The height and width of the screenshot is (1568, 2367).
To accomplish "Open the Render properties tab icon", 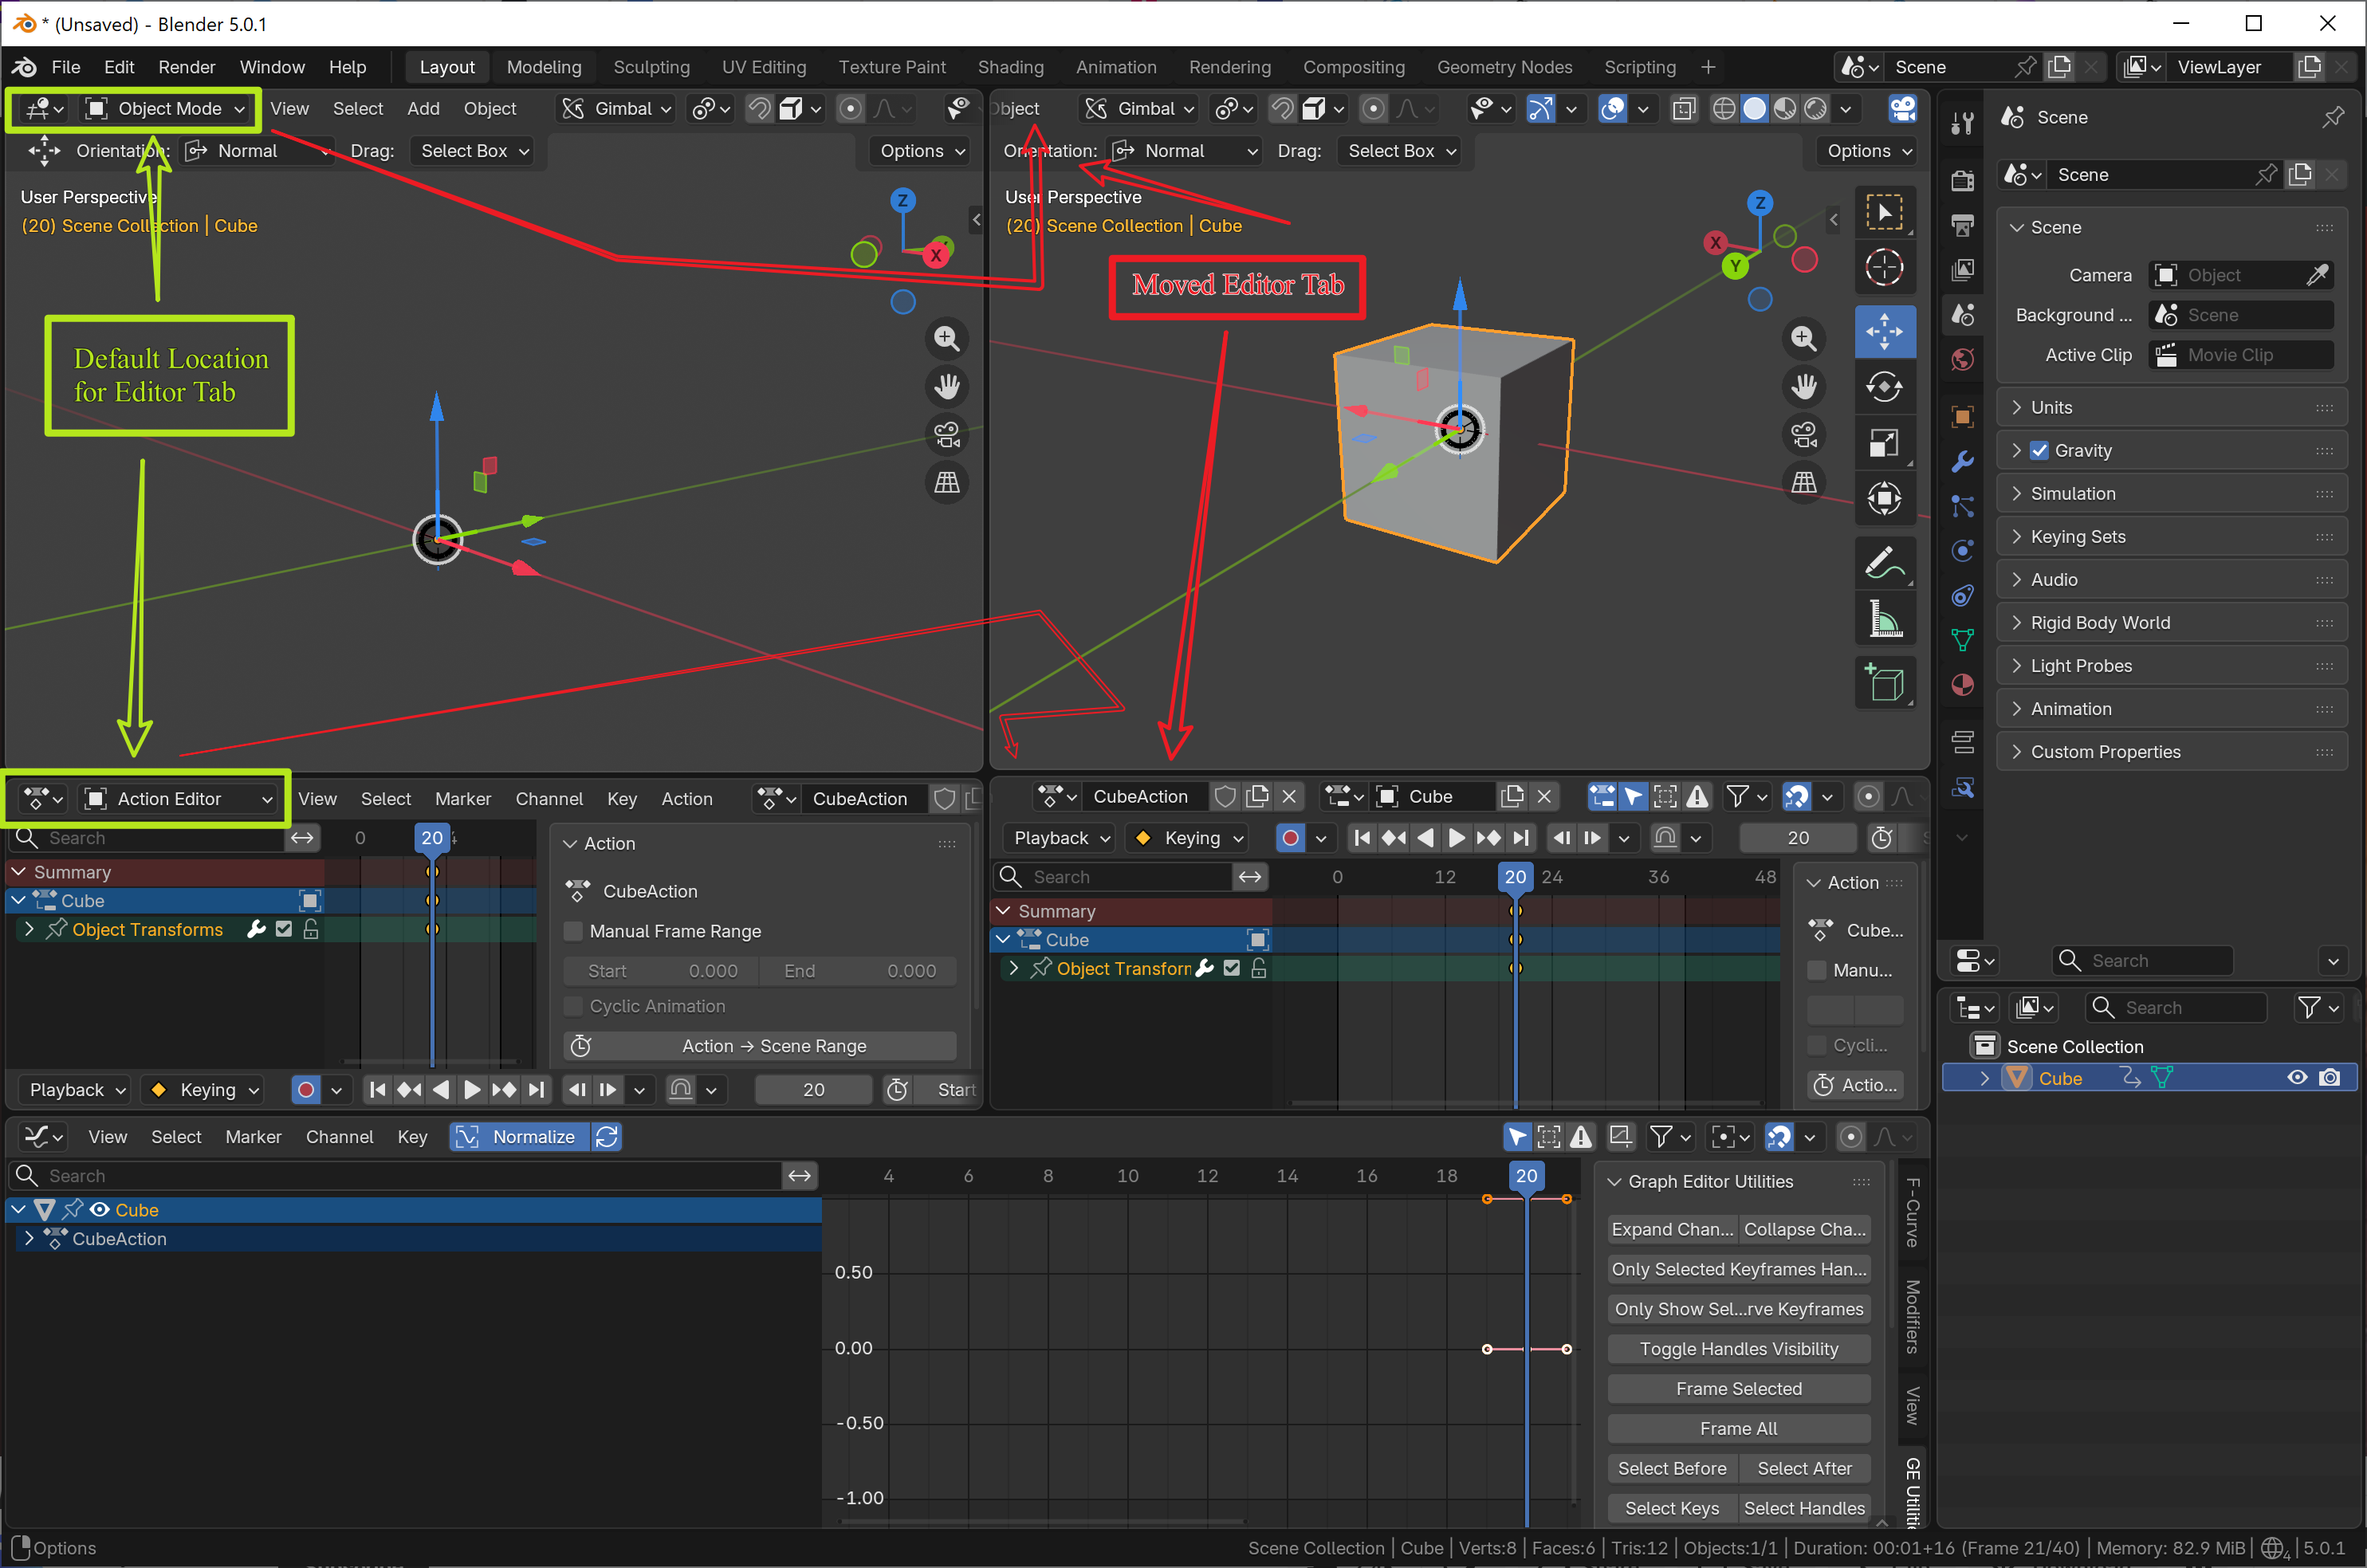I will point(1962,180).
